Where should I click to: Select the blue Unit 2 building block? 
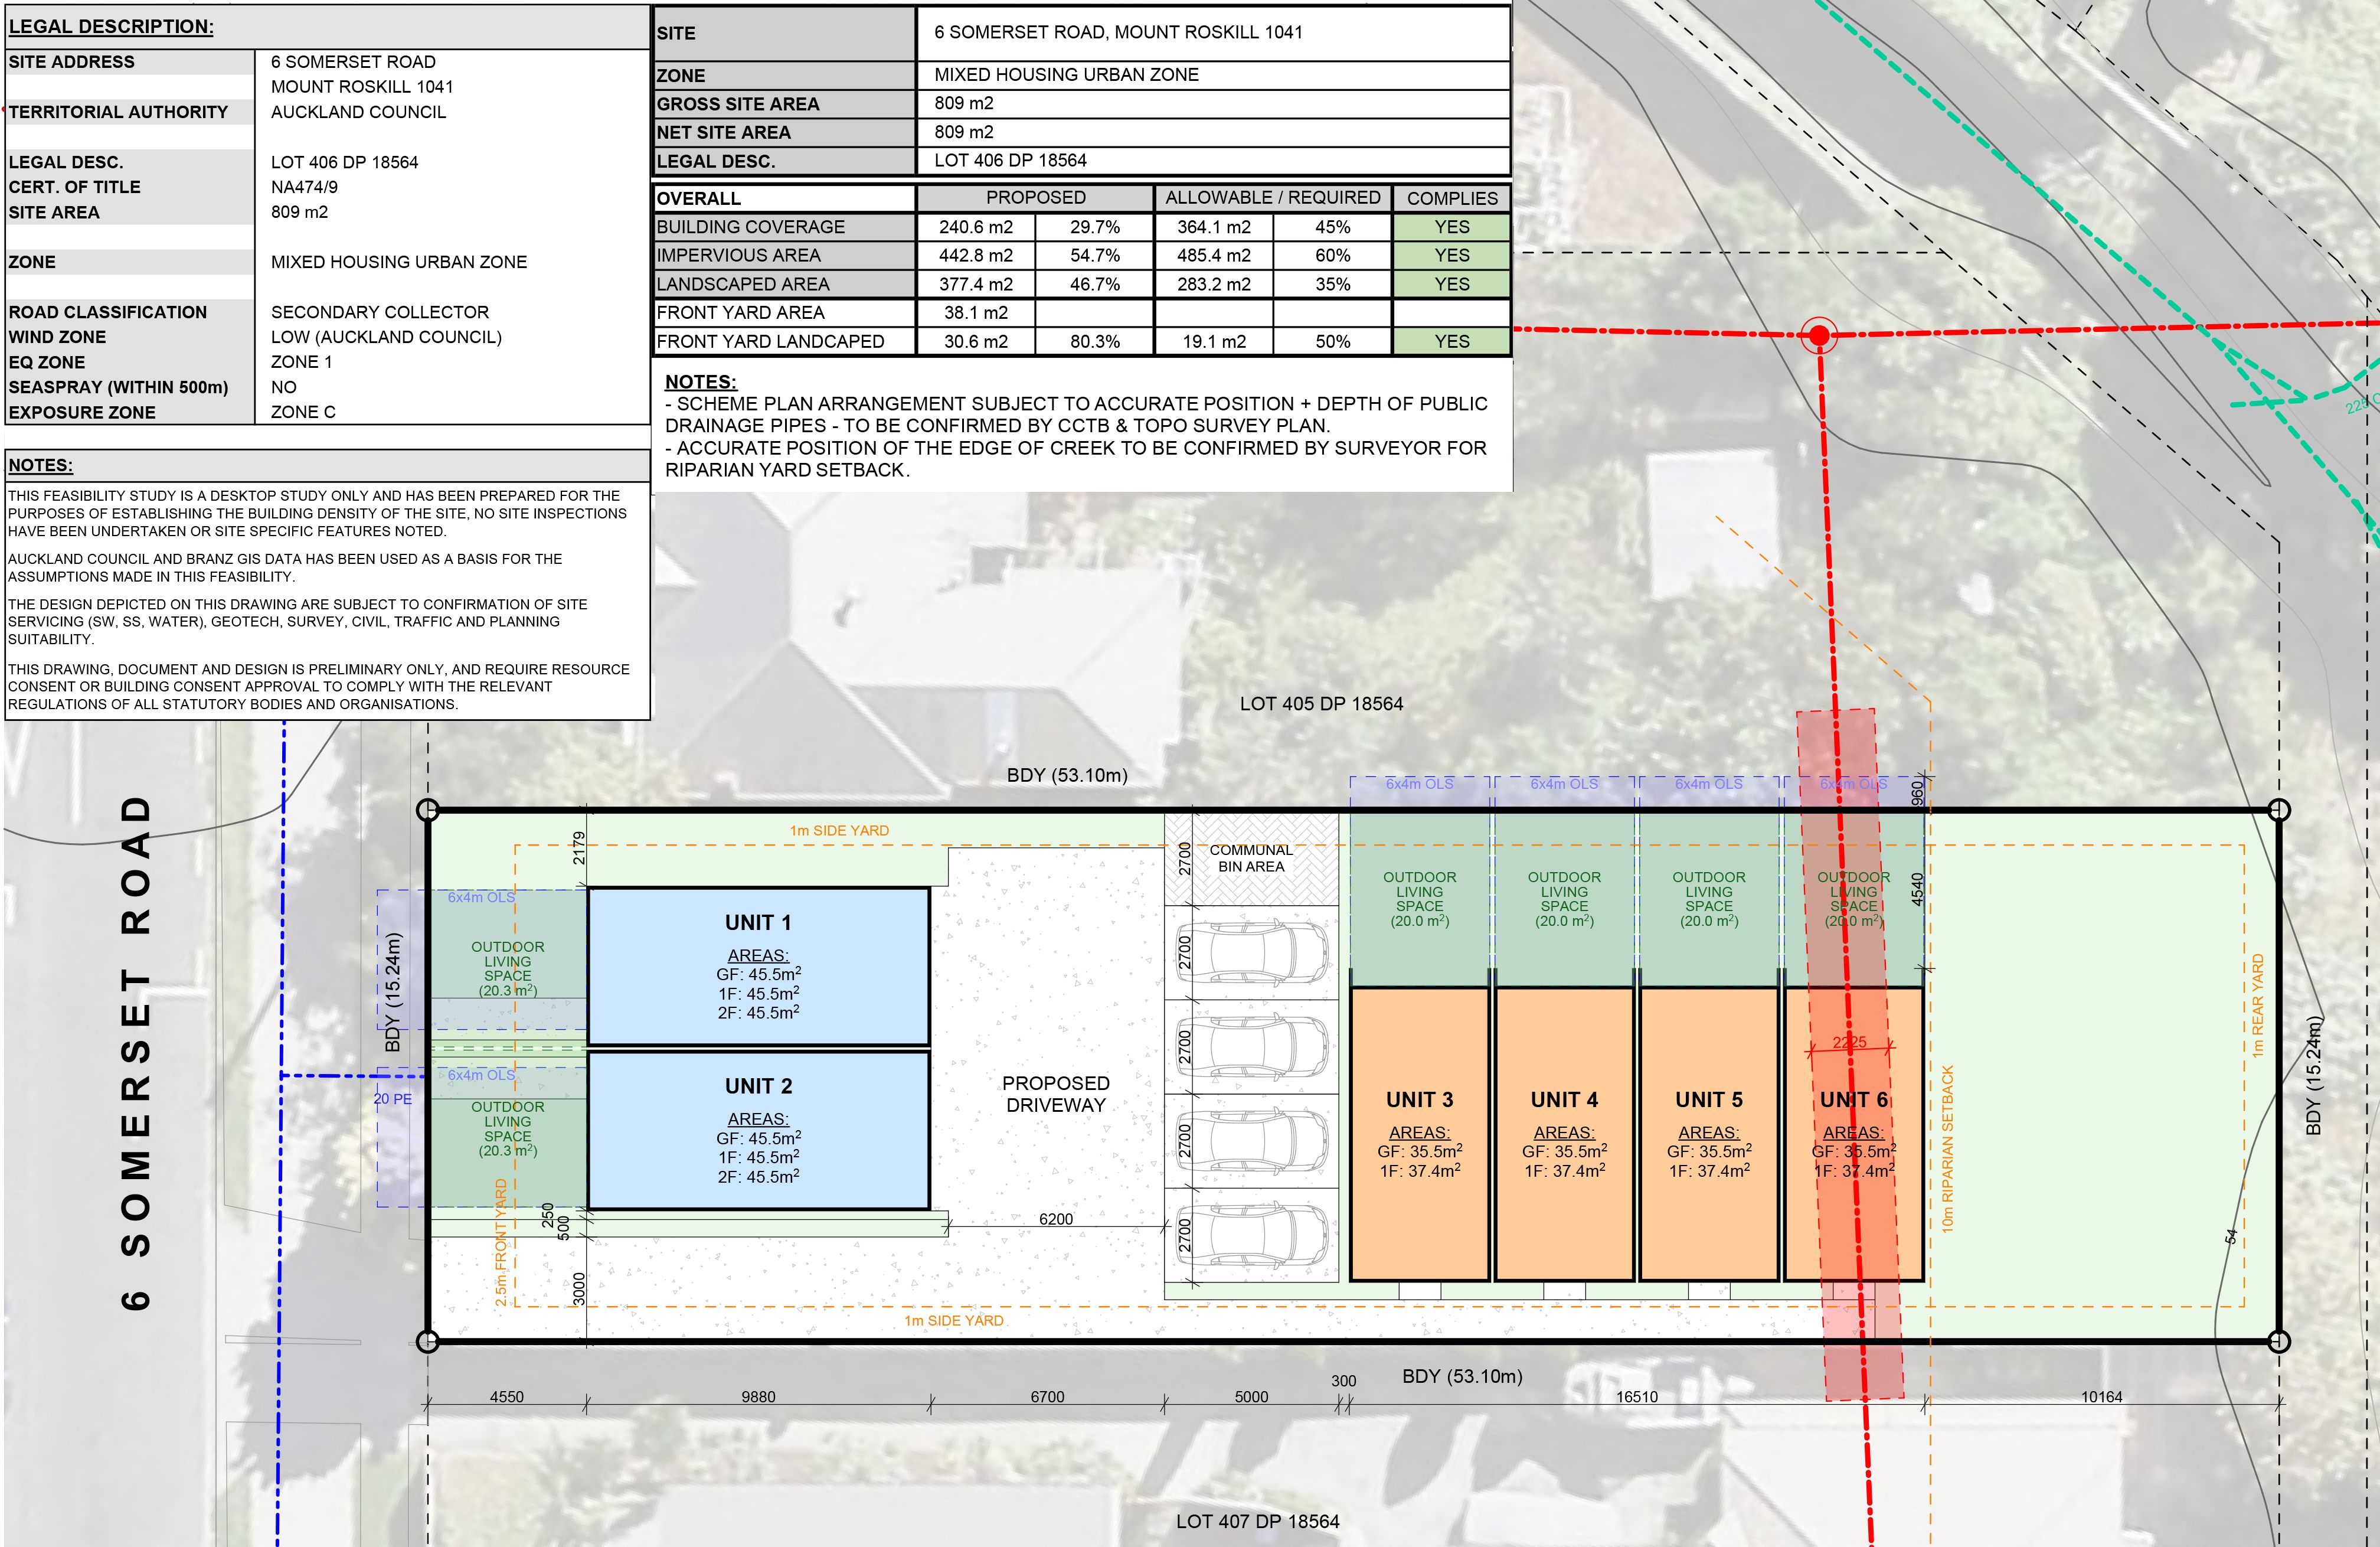758,1130
